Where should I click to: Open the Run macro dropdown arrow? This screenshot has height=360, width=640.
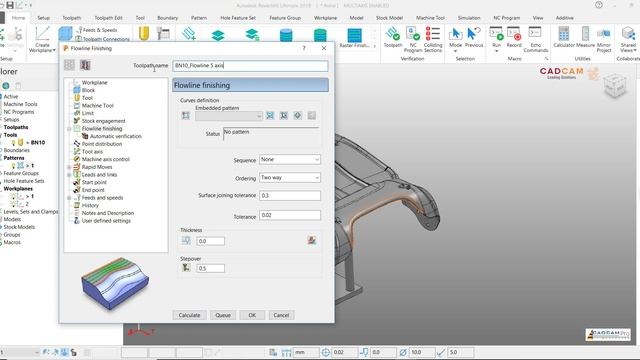pyautogui.click(x=496, y=51)
